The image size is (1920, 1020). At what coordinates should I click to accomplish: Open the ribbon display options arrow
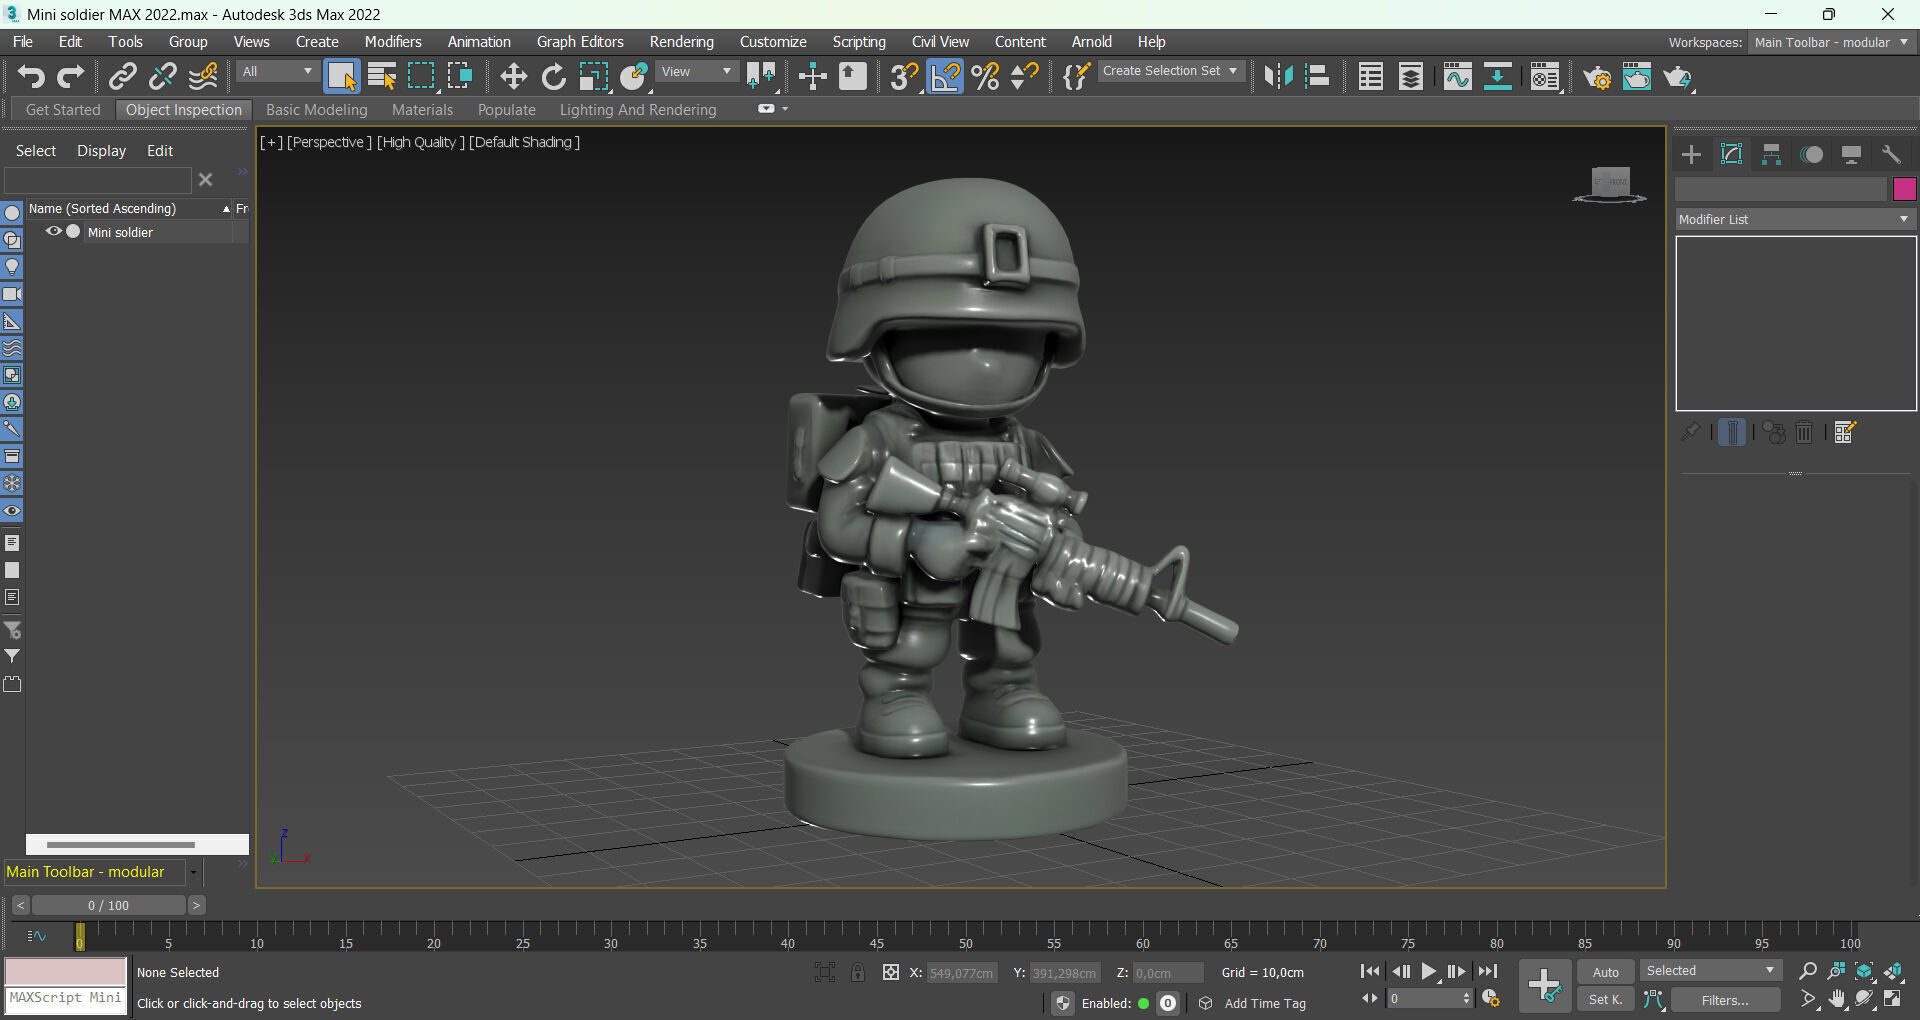(x=785, y=109)
